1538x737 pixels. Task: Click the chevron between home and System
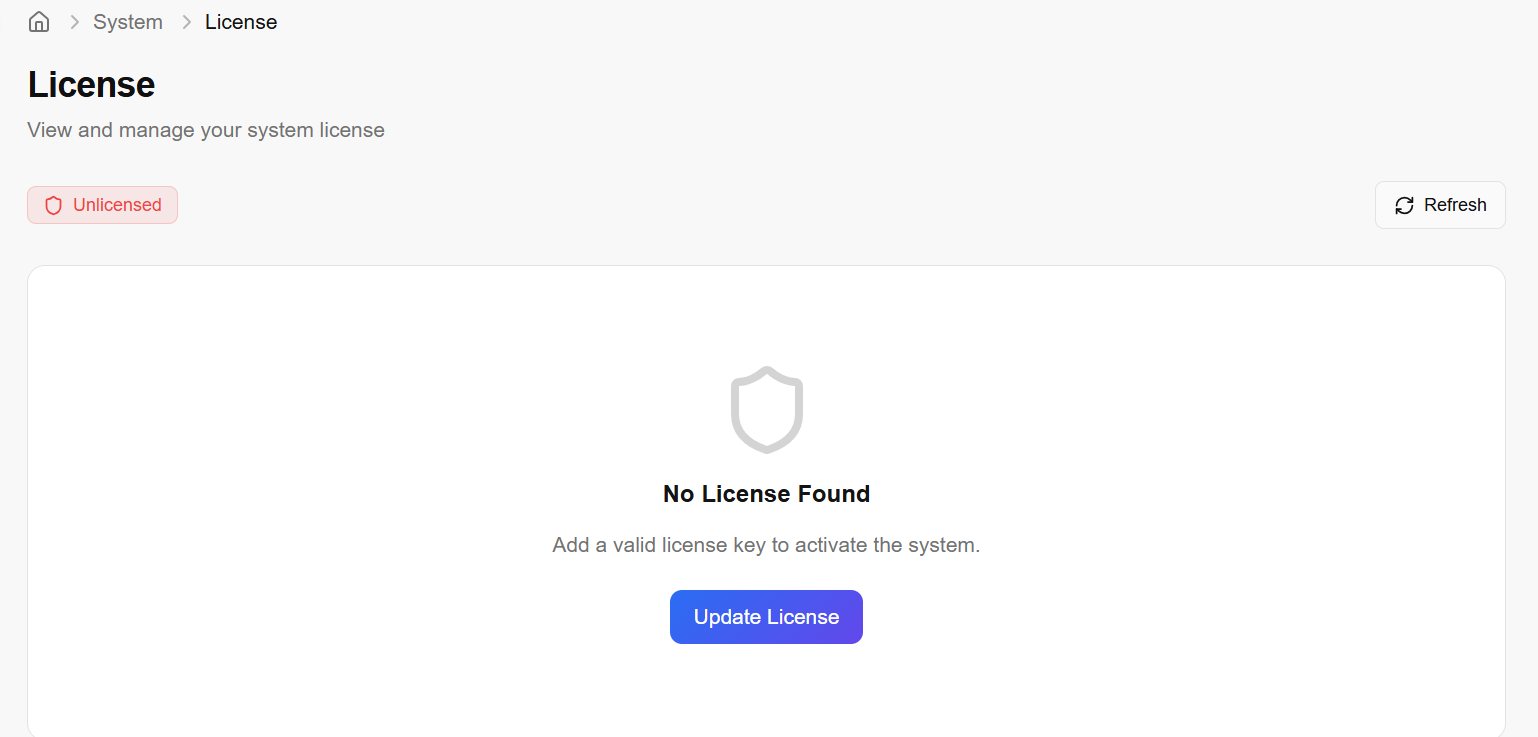[74, 22]
